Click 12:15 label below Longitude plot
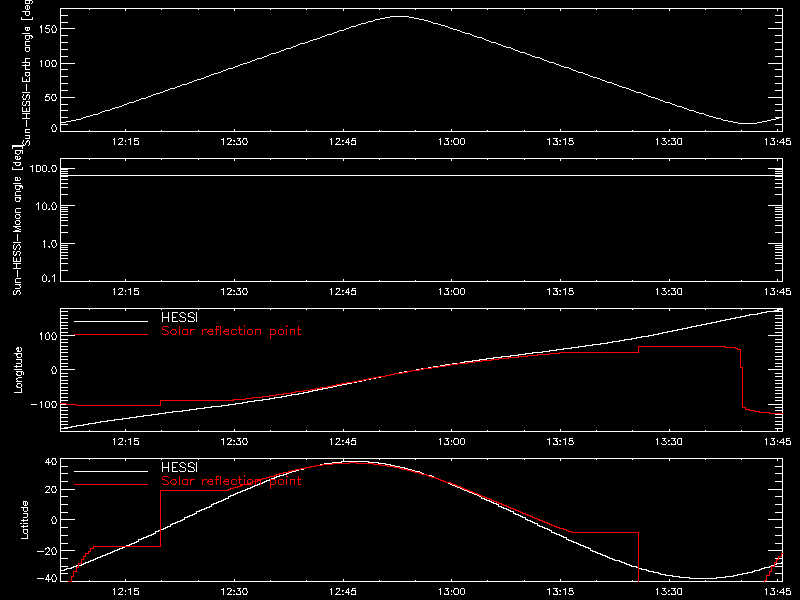 pos(126,441)
